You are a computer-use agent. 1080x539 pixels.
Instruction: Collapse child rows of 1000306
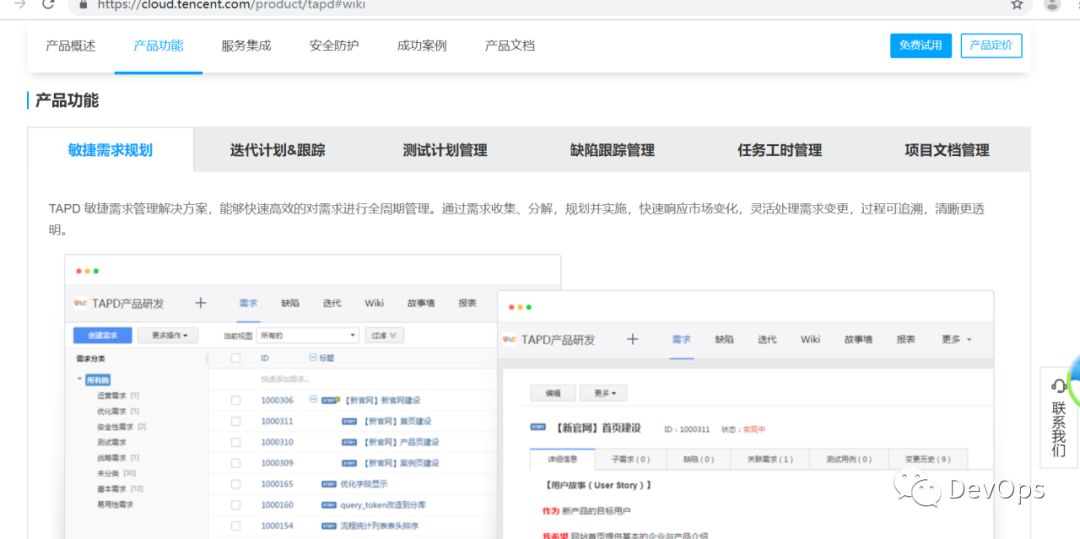coord(313,399)
